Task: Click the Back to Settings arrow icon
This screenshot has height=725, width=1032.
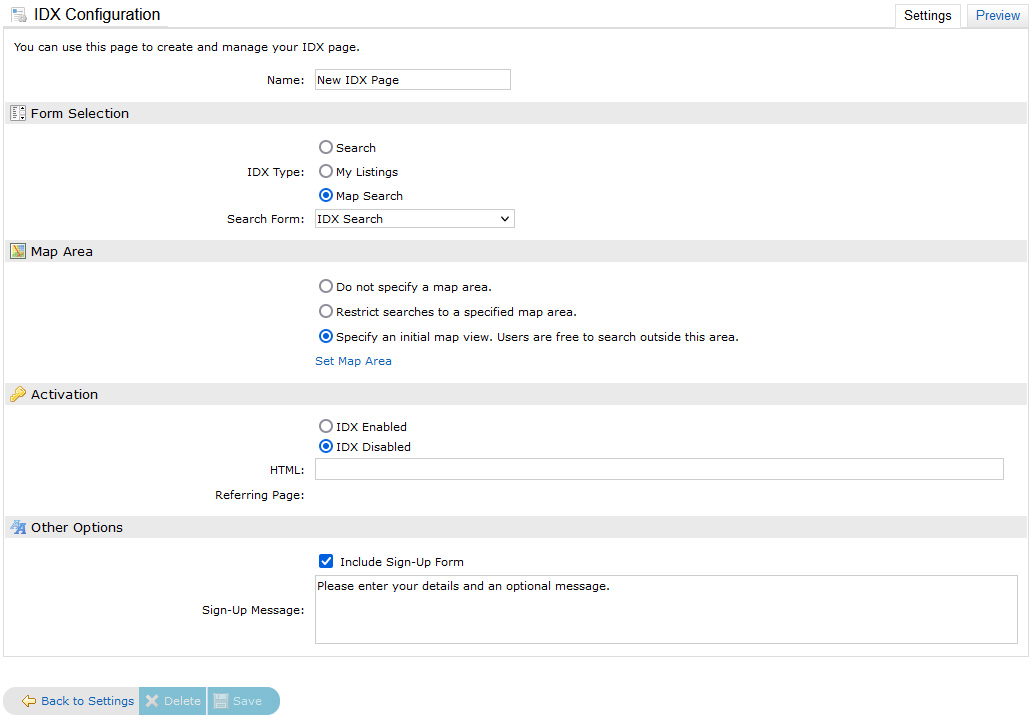Action: point(29,701)
